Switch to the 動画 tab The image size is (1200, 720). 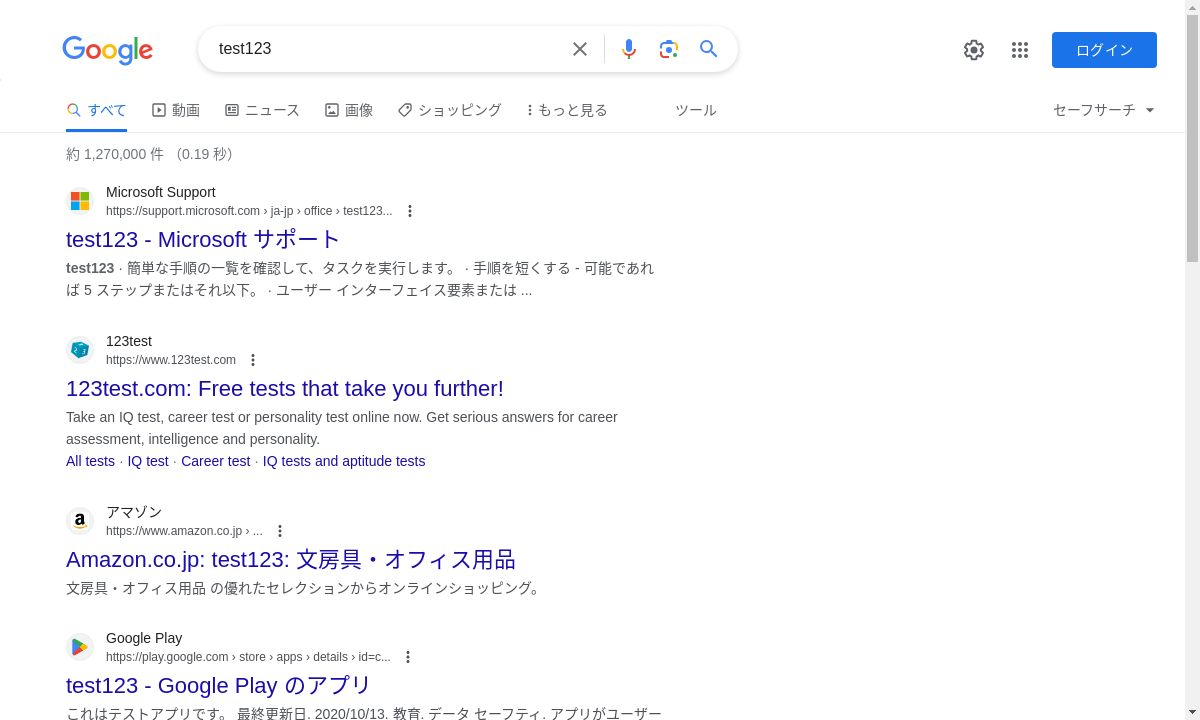(x=176, y=110)
